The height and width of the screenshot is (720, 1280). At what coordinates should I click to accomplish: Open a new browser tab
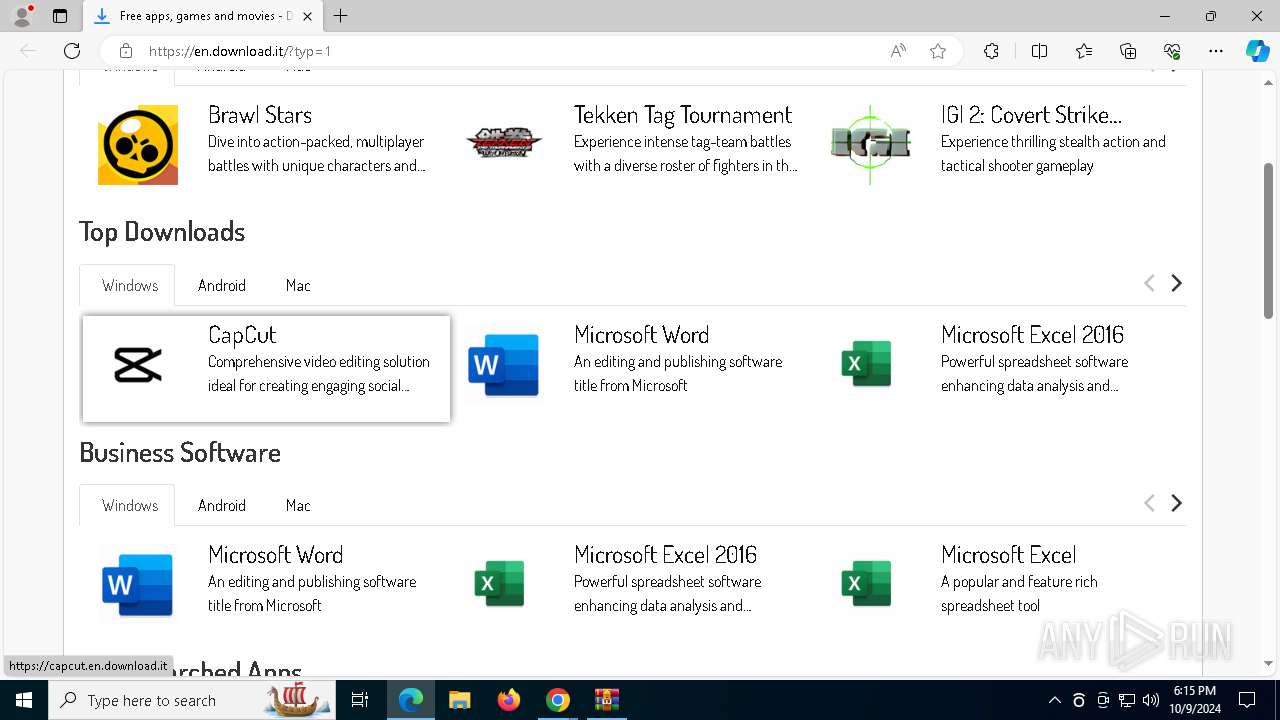[341, 16]
